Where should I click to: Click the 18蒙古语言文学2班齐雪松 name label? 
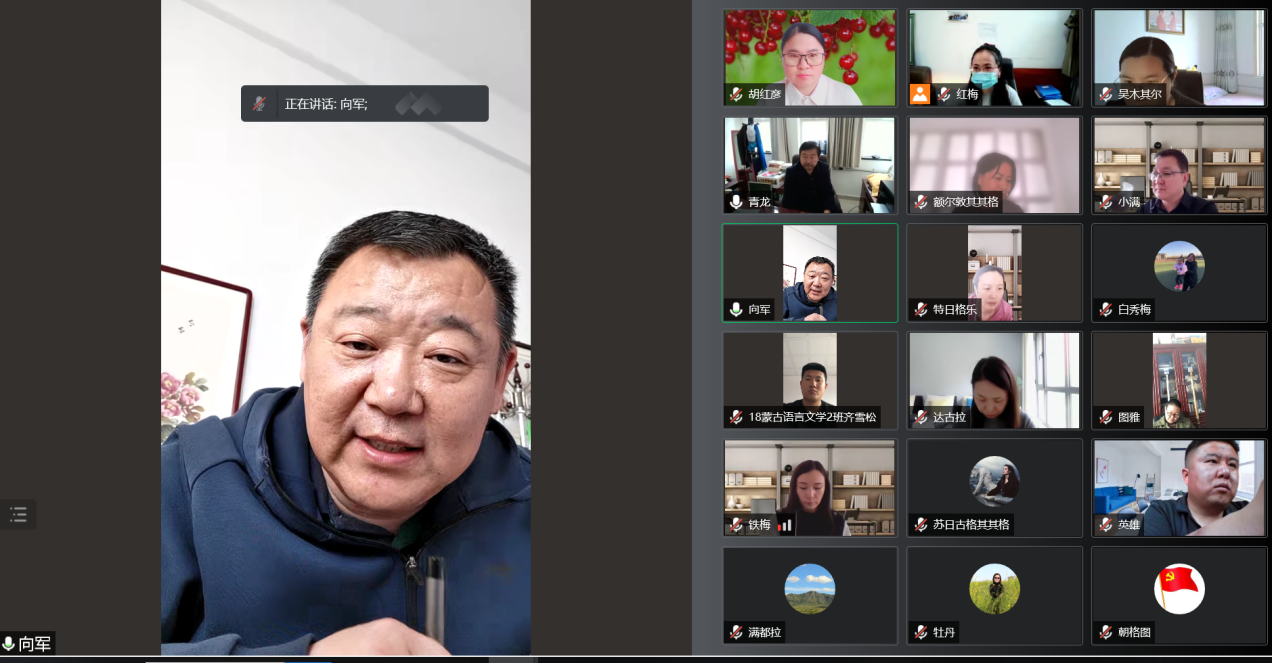(811, 417)
